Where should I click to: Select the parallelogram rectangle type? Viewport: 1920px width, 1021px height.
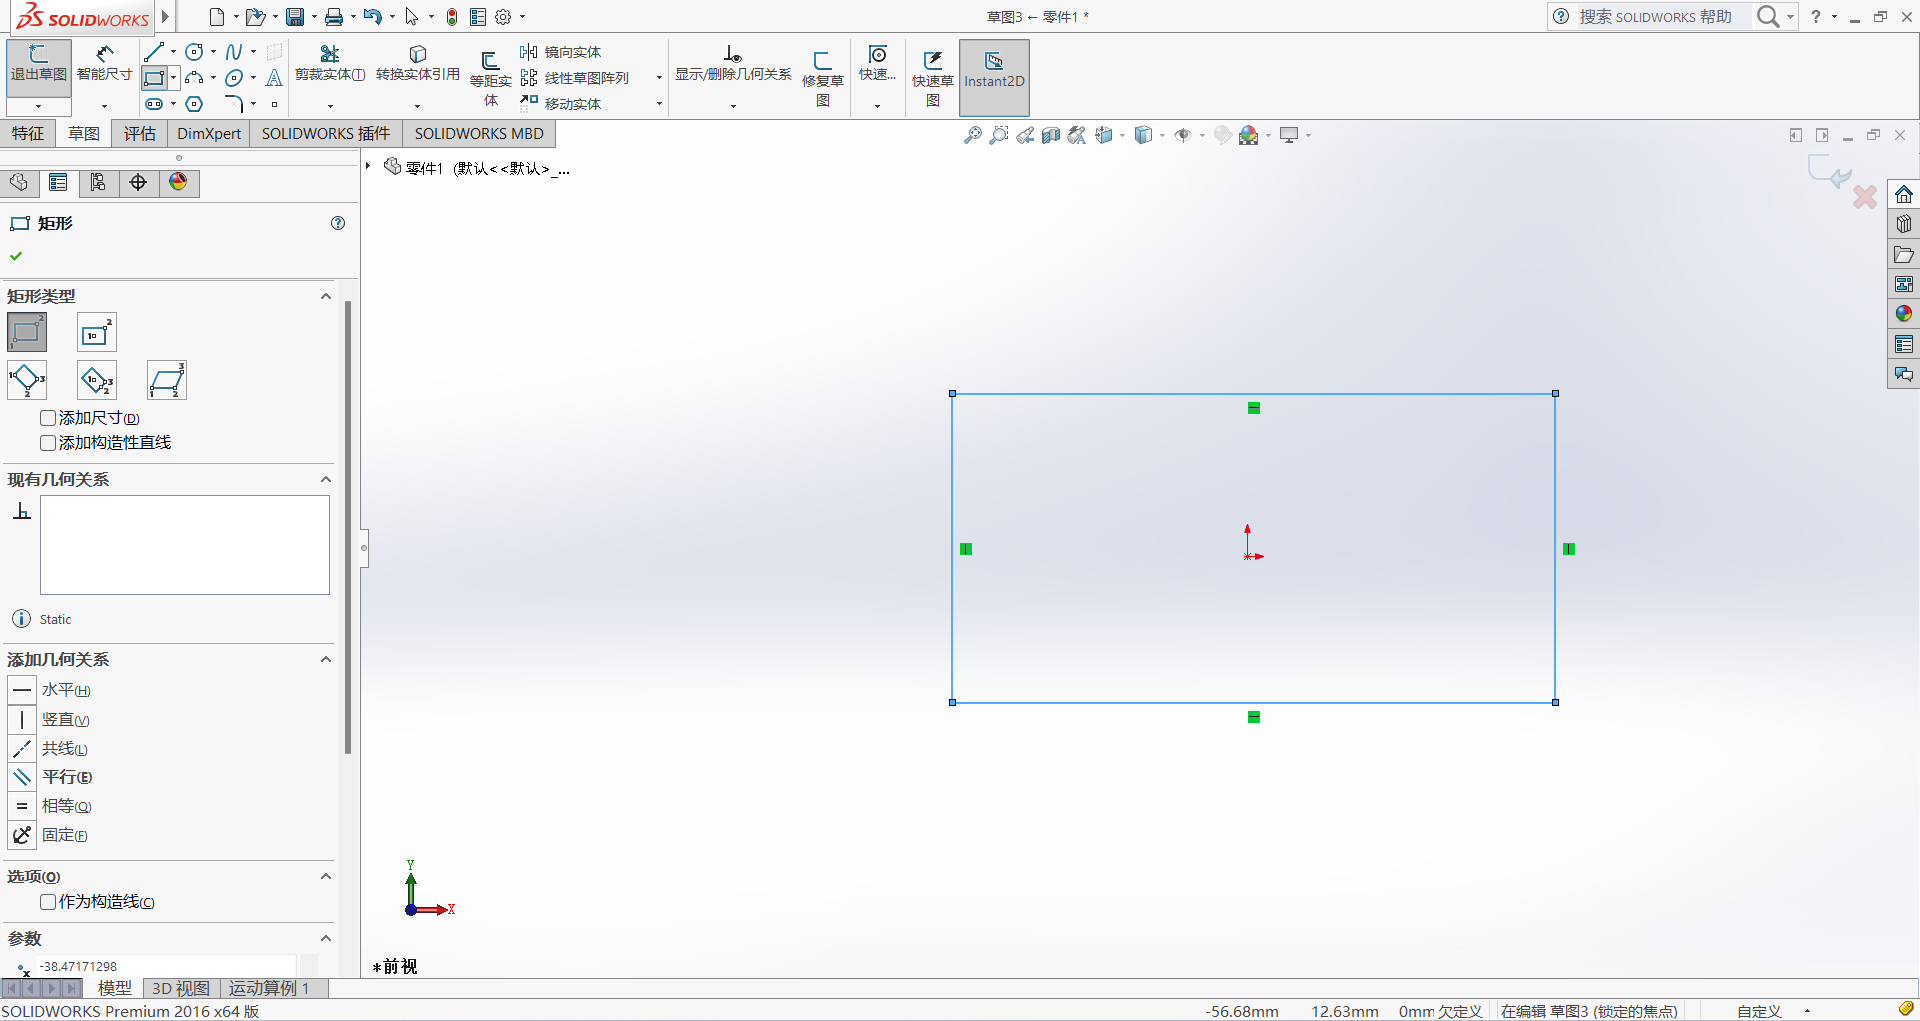pos(167,380)
